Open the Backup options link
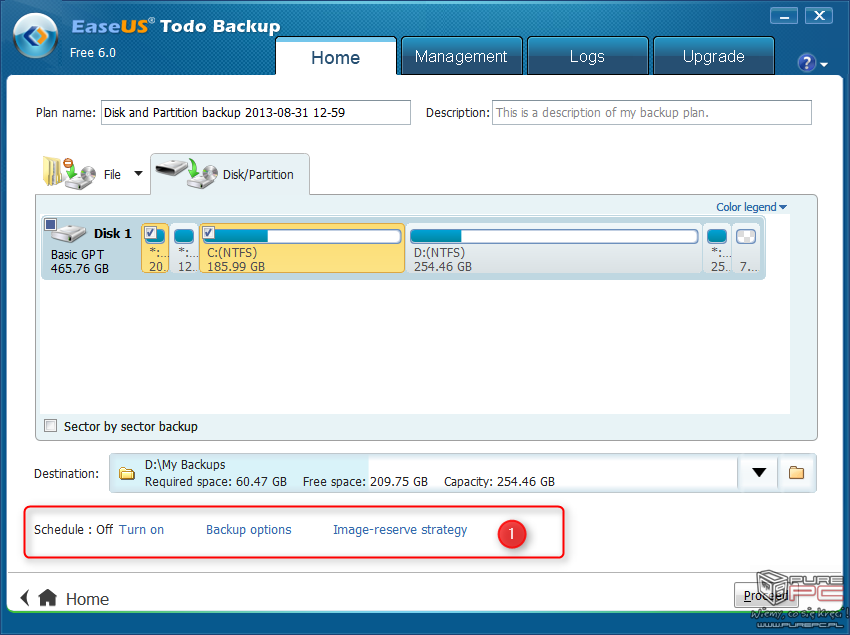Screen dimensions: 850x635 (248, 530)
